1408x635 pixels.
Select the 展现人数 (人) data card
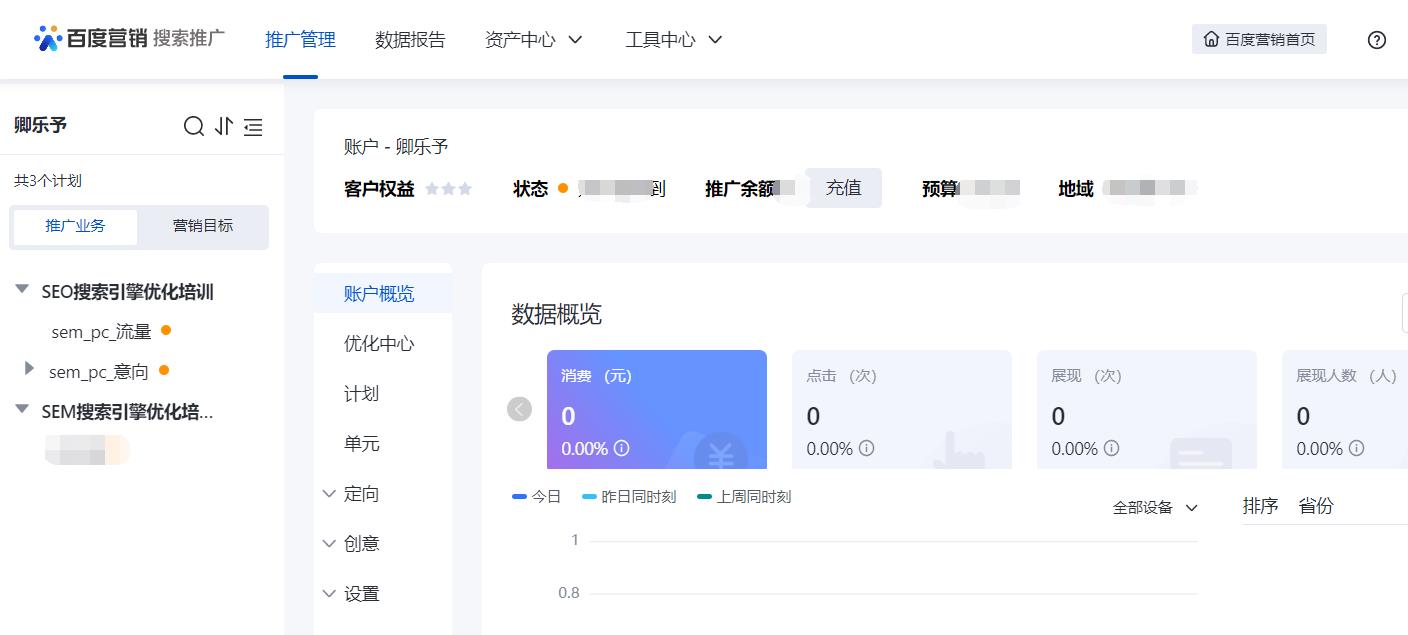point(1345,409)
